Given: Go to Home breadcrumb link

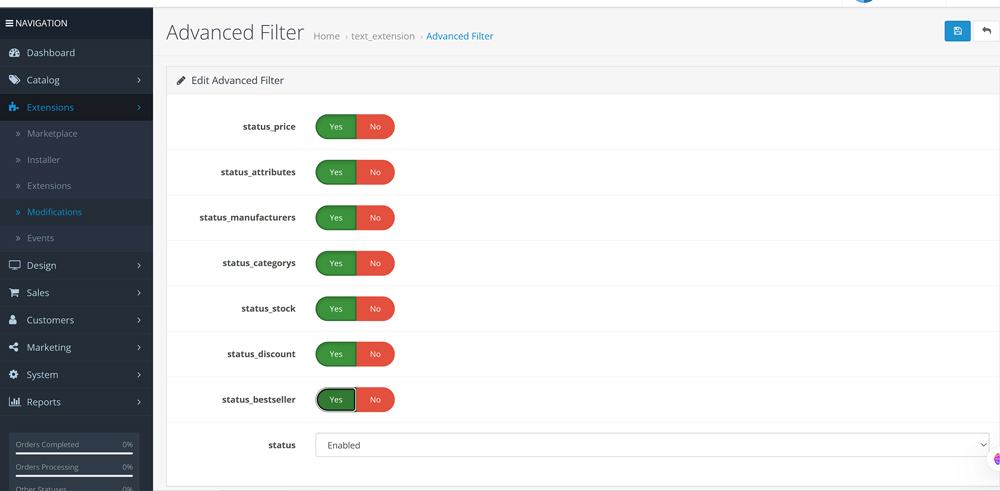Looking at the screenshot, I should pos(326,36).
